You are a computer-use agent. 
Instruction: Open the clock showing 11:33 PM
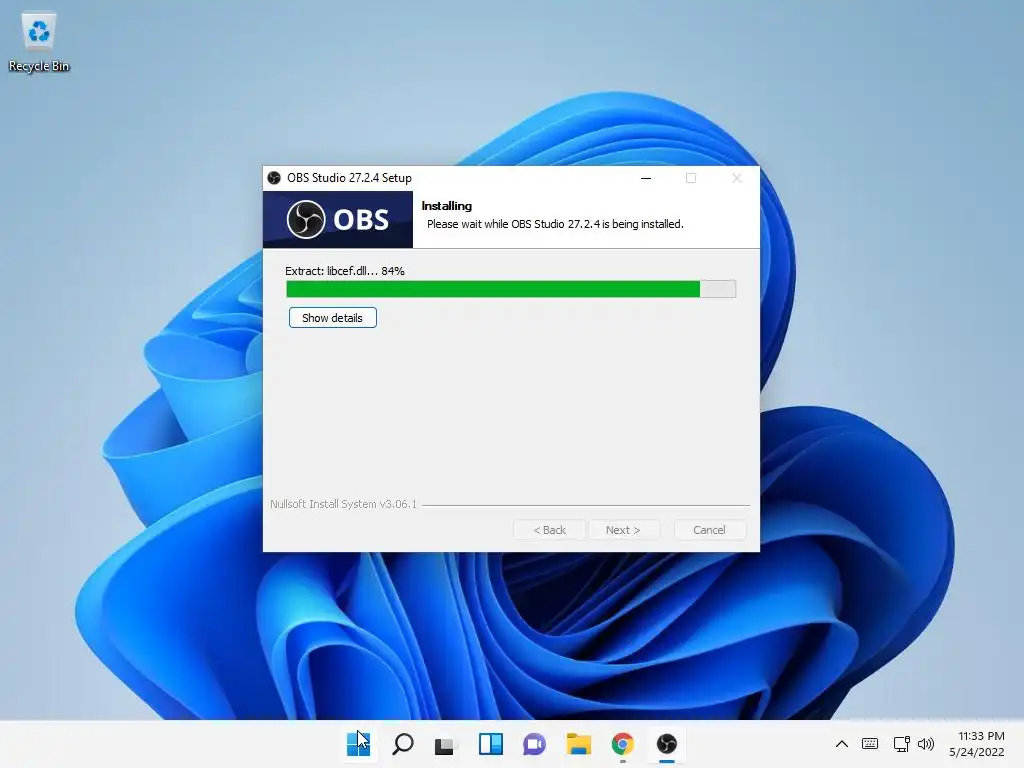point(977,744)
